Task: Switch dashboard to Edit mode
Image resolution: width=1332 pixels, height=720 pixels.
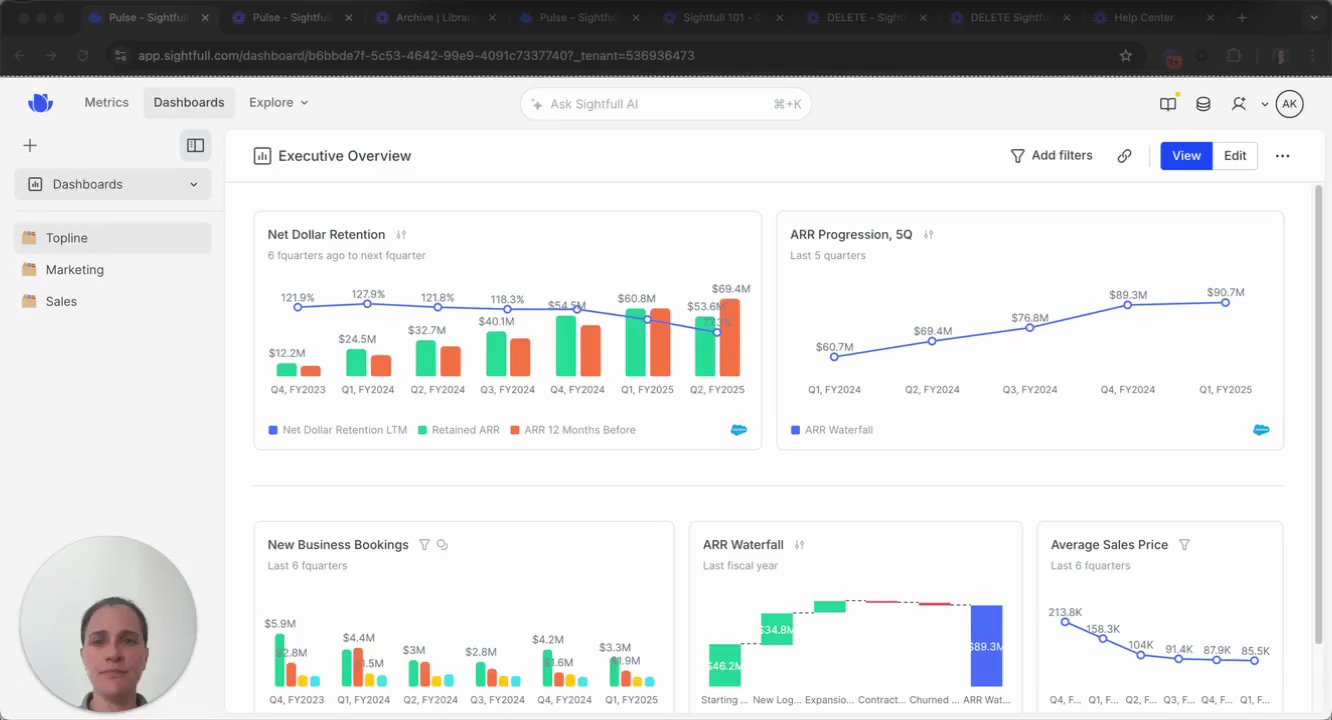Action: pos(1235,156)
